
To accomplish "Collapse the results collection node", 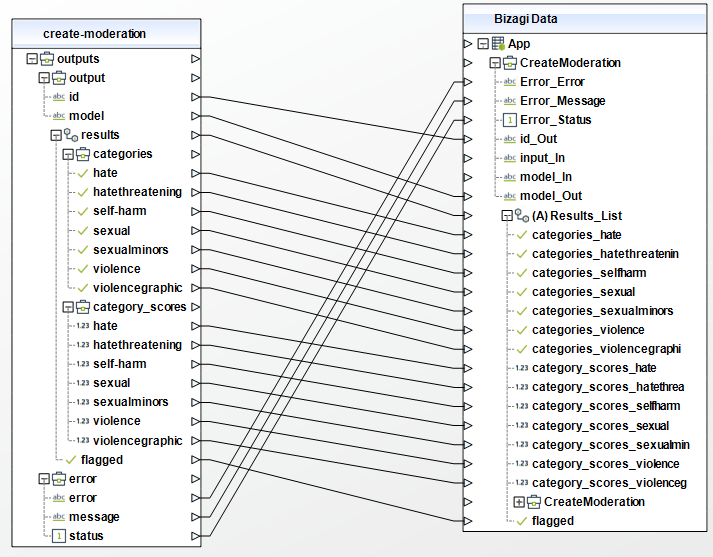I will 56,135.
